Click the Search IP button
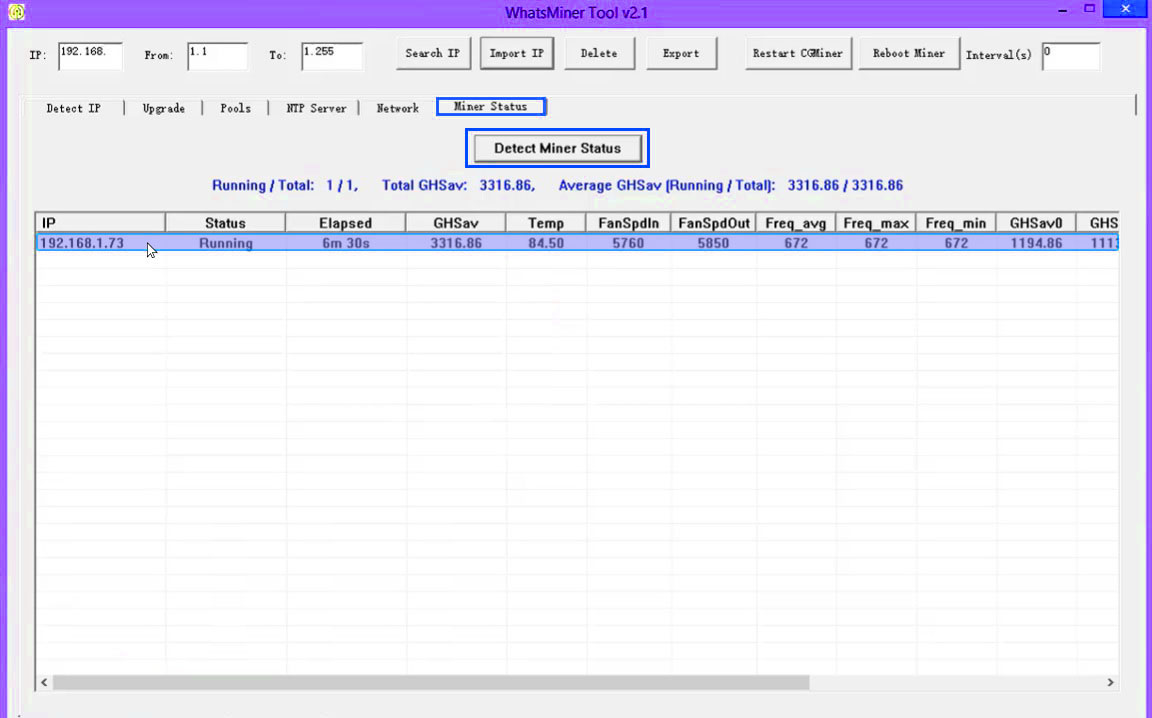 [433, 54]
